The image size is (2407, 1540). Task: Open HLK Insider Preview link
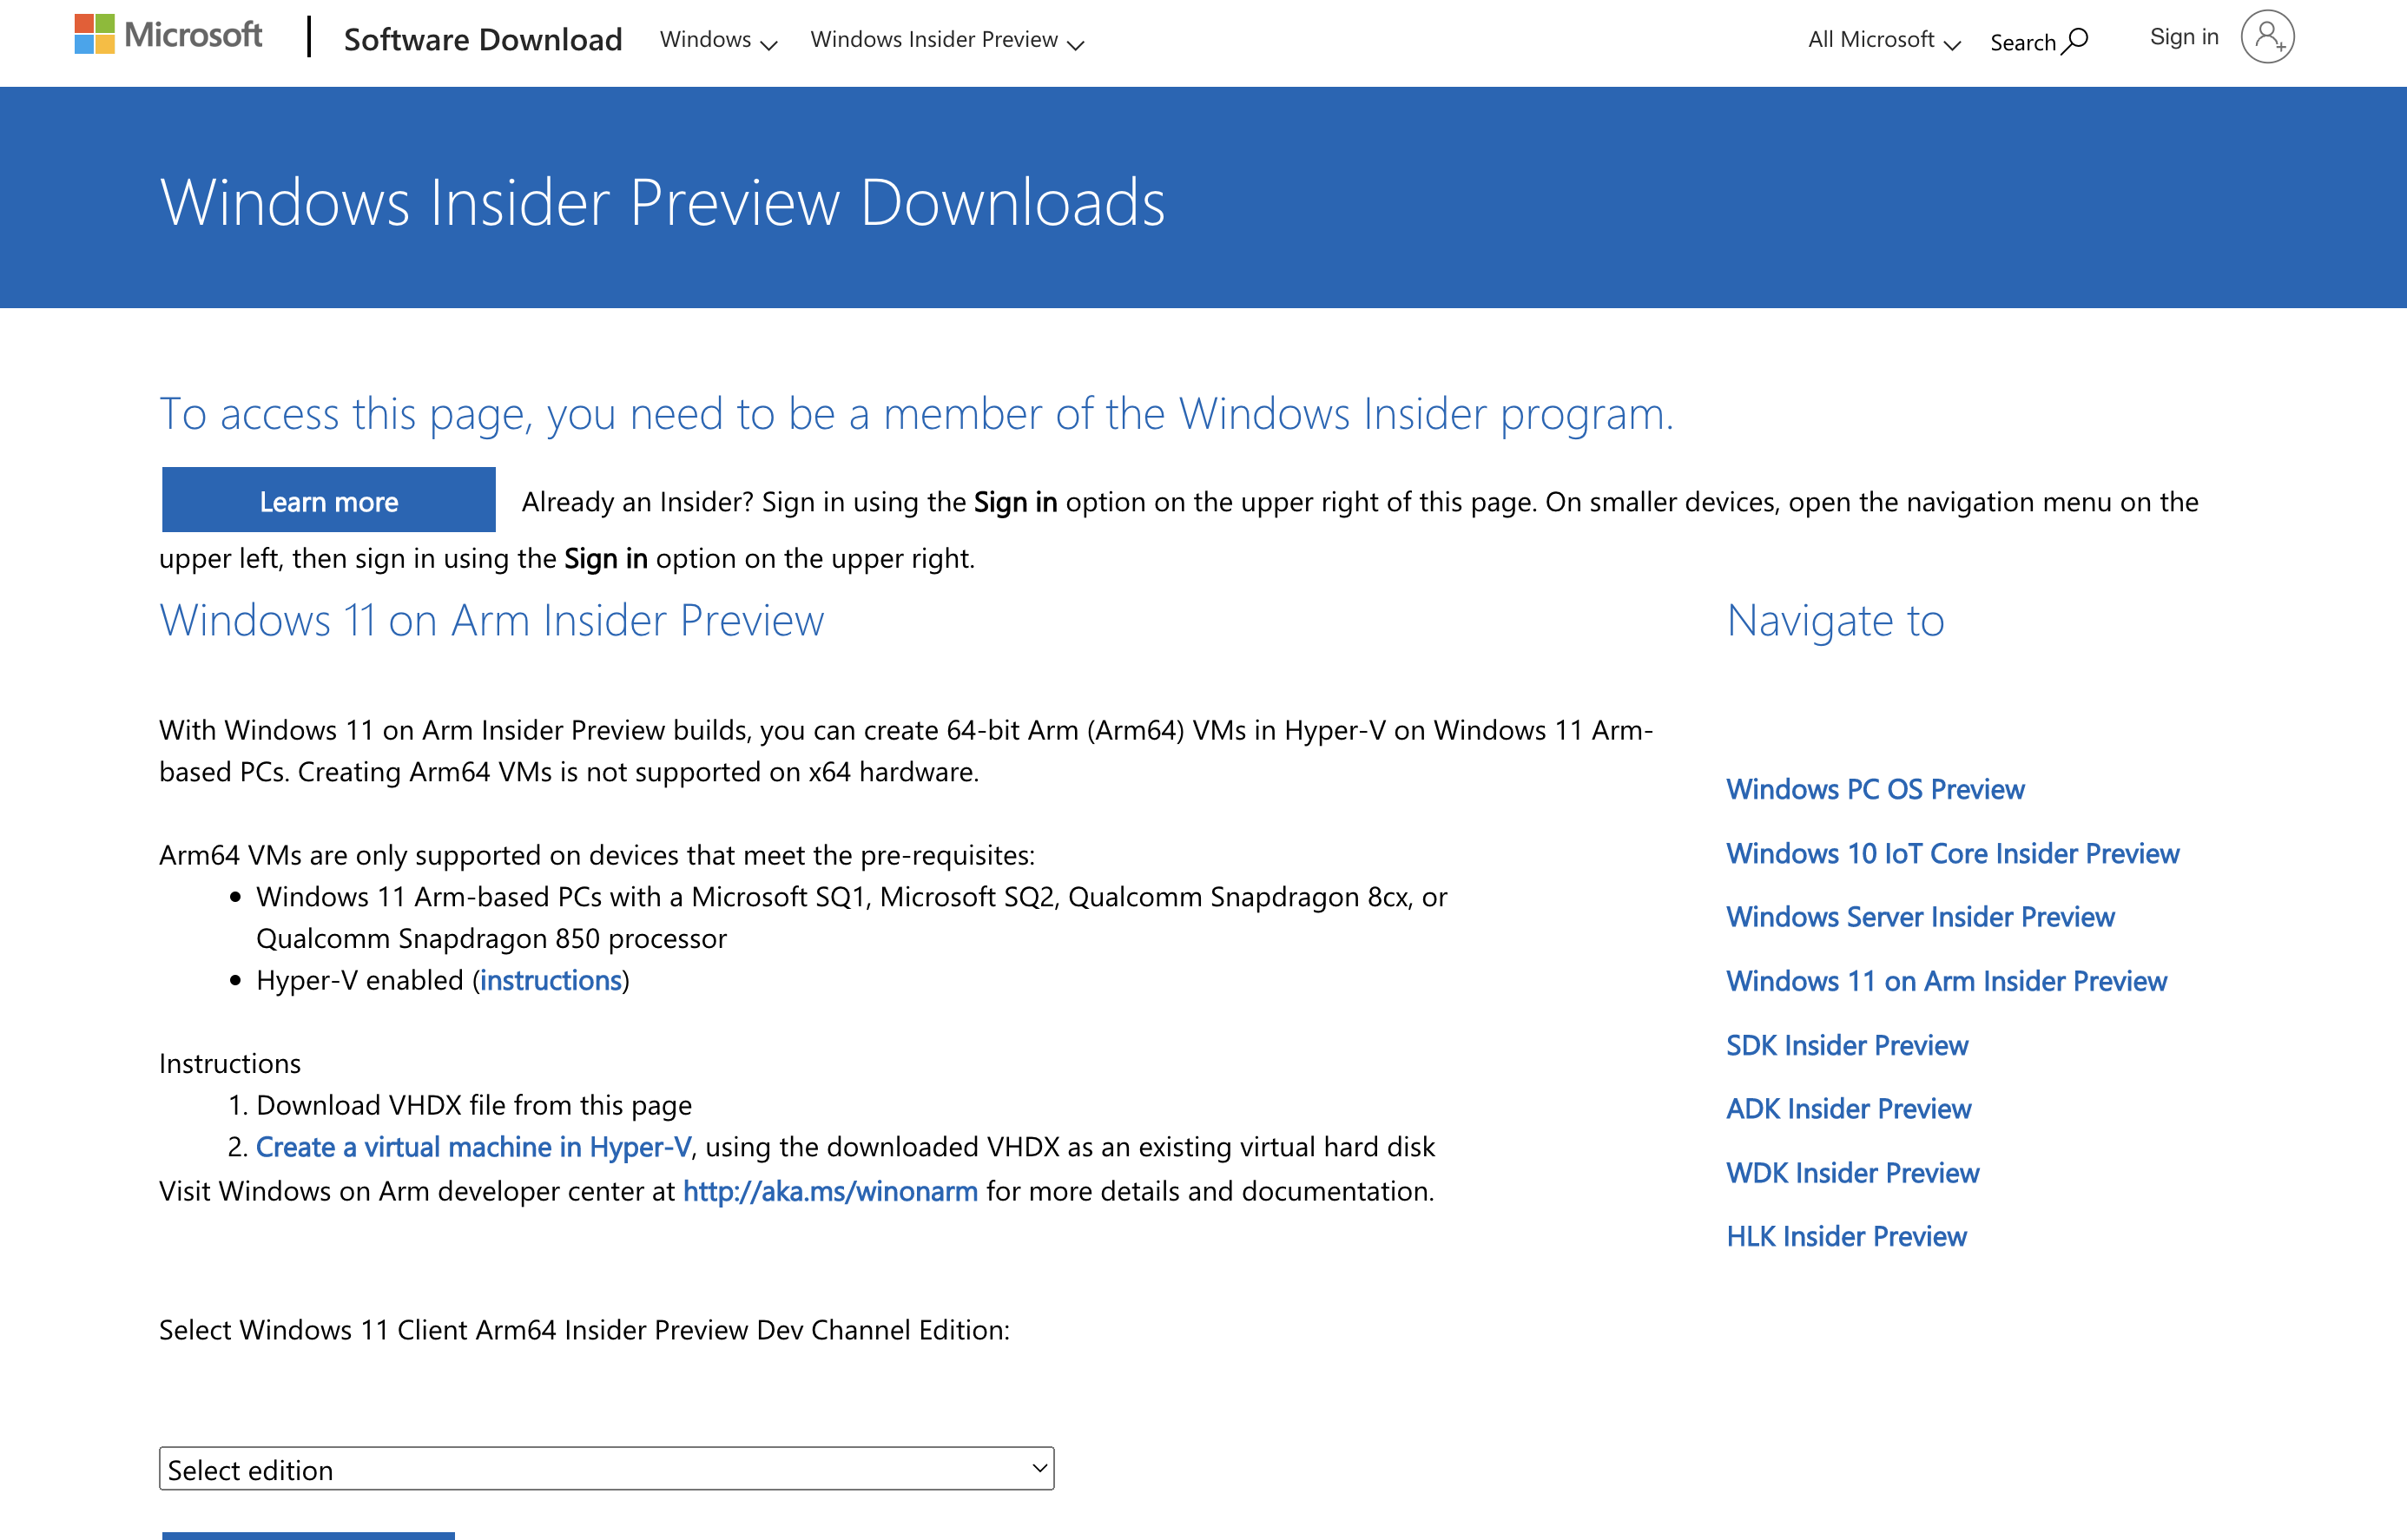pyautogui.click(x=1846, y=1237)
